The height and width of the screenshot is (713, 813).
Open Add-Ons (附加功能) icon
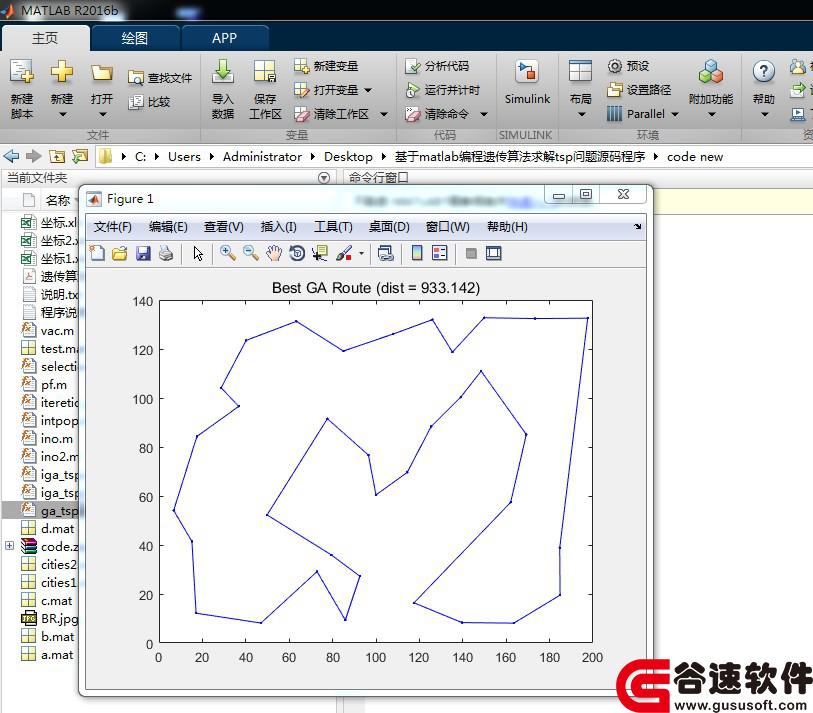[711, 72]
